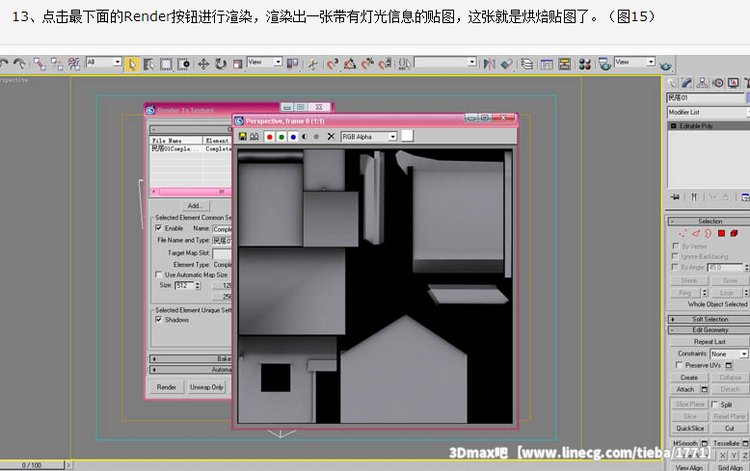Toggle the red channel in render window

(x=269, y=137)
